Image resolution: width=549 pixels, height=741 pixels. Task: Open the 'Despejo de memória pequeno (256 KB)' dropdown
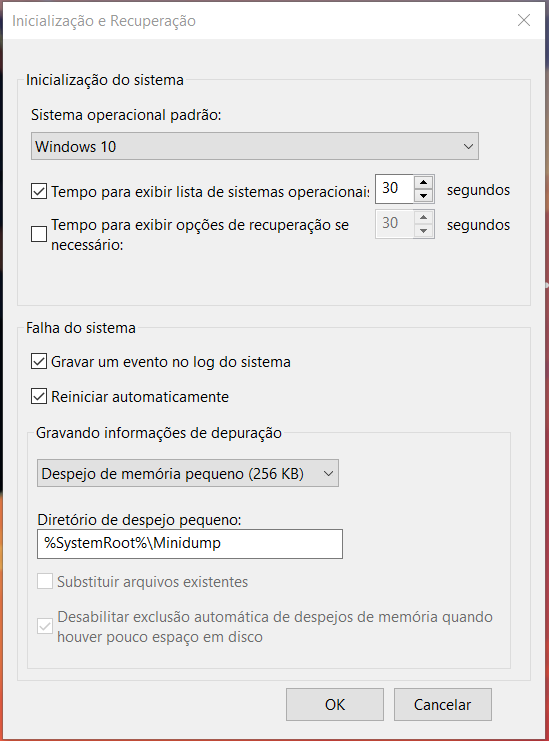tap(188, 473)
